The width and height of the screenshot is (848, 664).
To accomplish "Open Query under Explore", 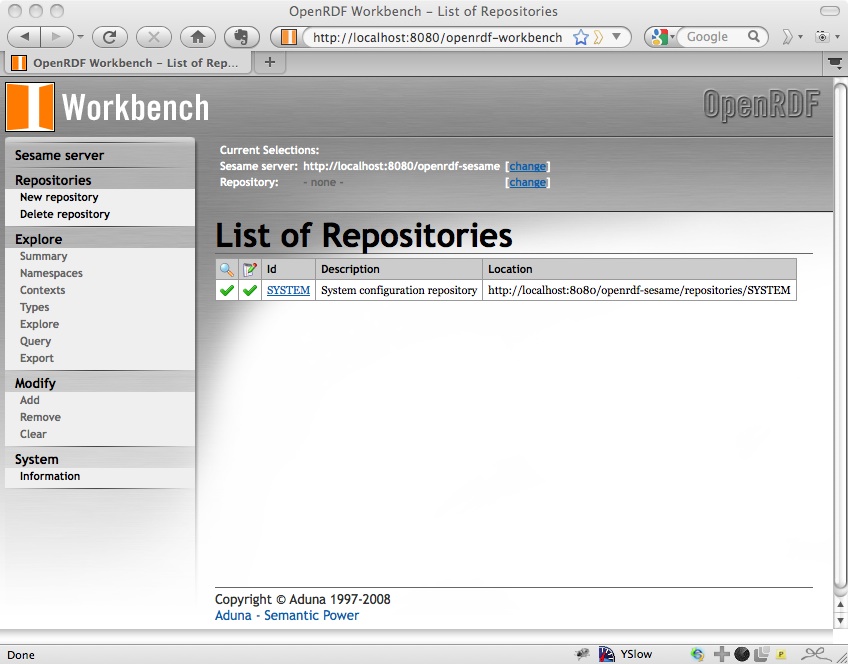I will pyautogui.click(x=35, y=341).
